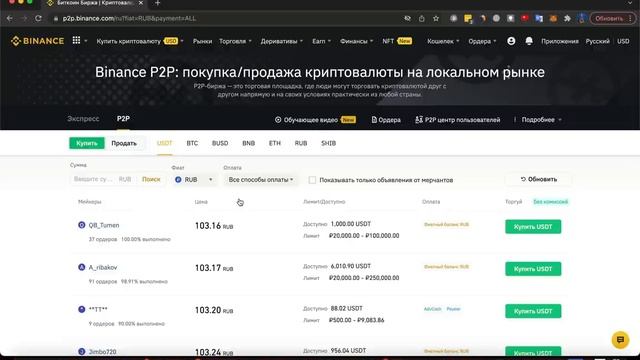Screen dimensions: 640x360
Task: Expand the Финансы dropdown menu
Action: pos(357,41)
